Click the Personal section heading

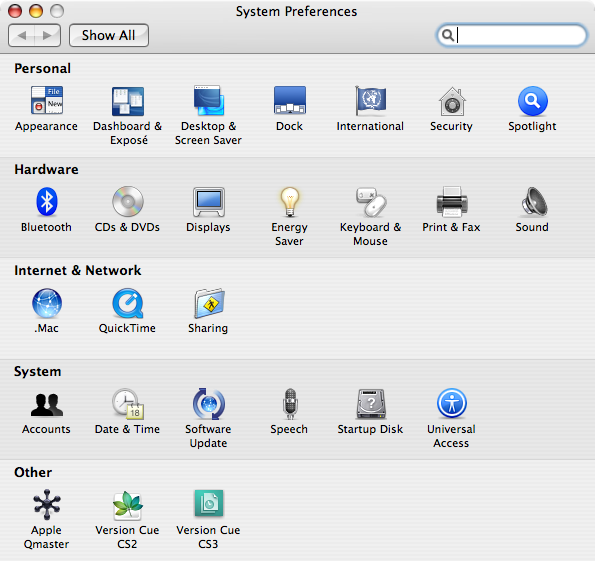click(42, 68)
